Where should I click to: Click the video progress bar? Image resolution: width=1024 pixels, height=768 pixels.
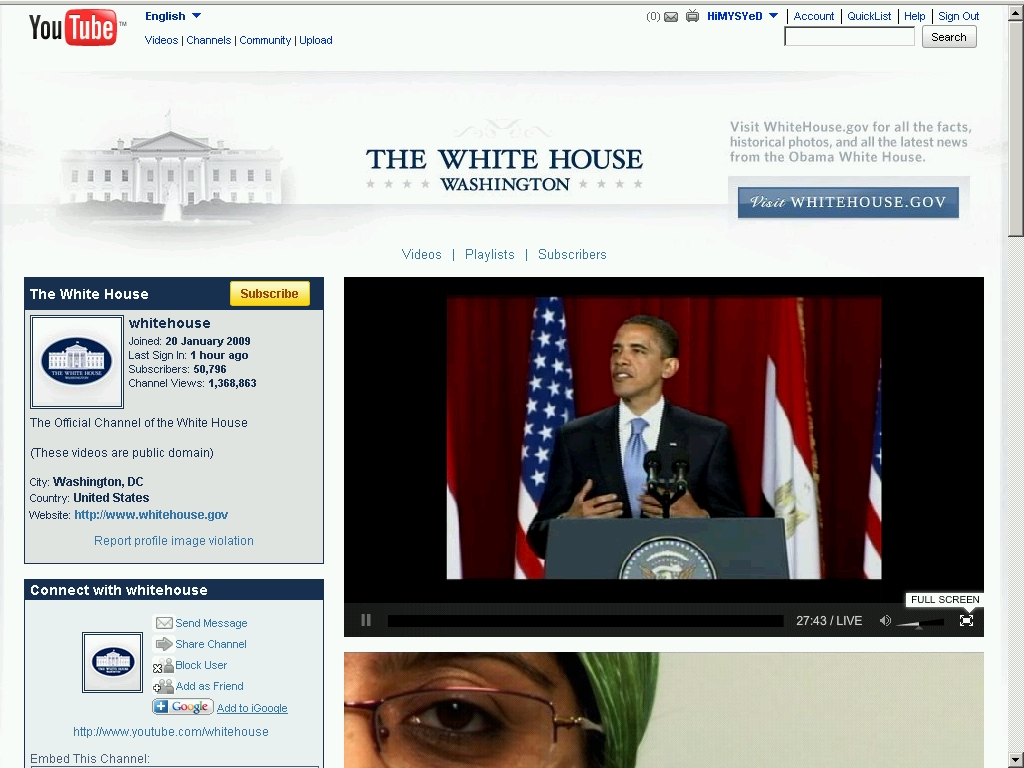(586, 620)
